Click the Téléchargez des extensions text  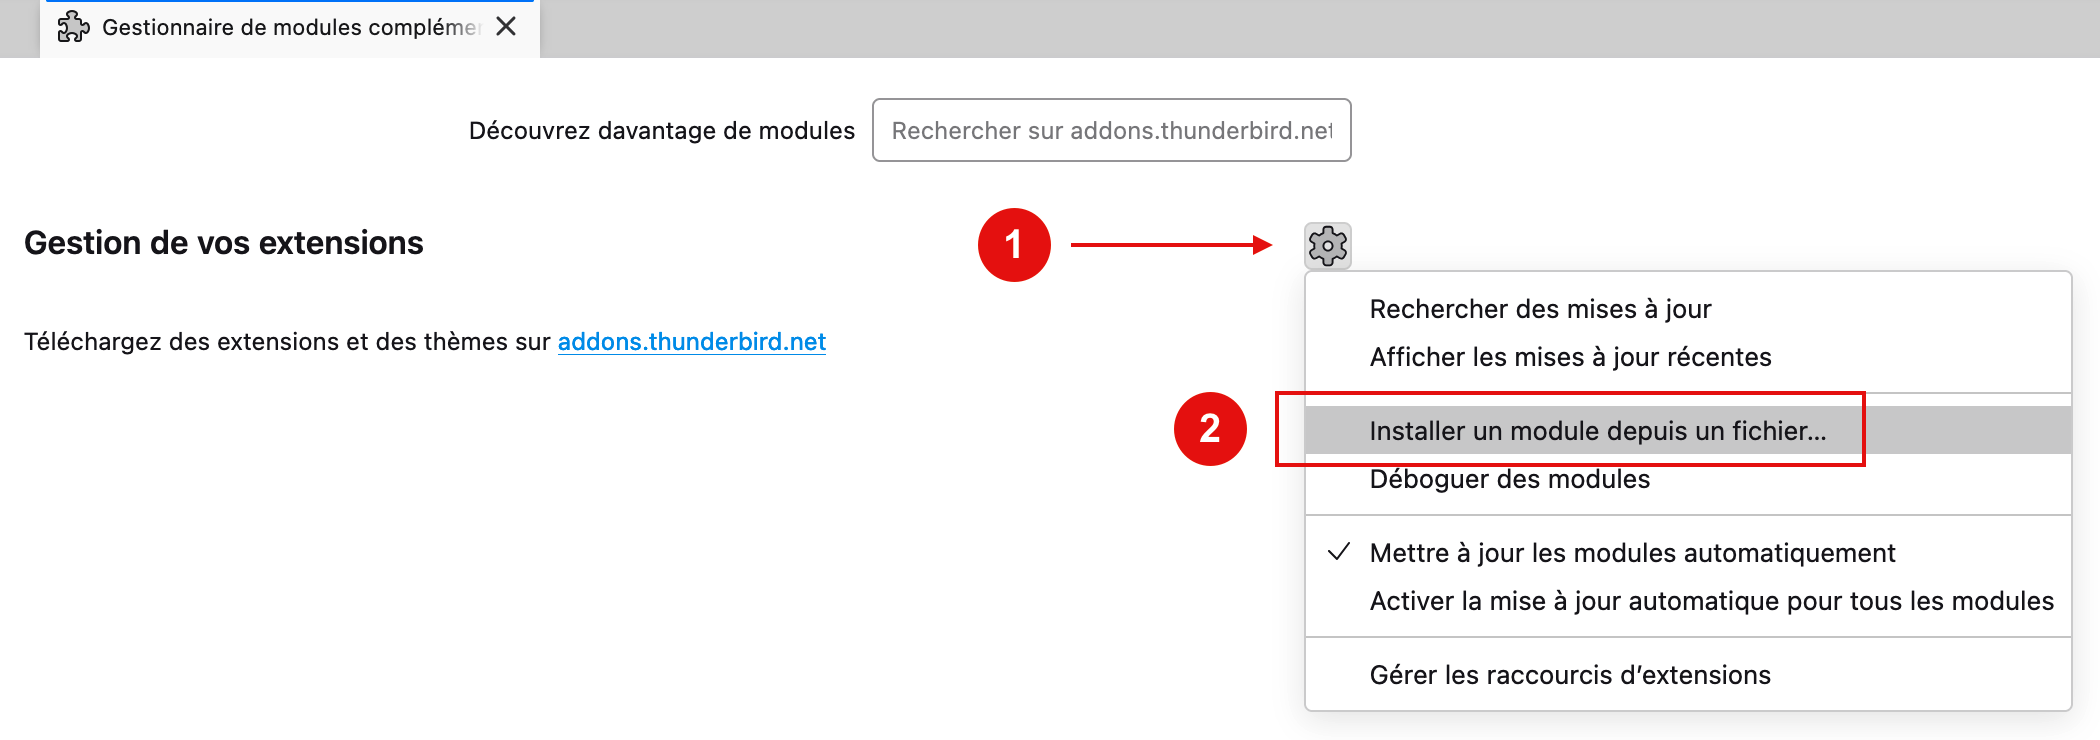click(x=288, y=342)
